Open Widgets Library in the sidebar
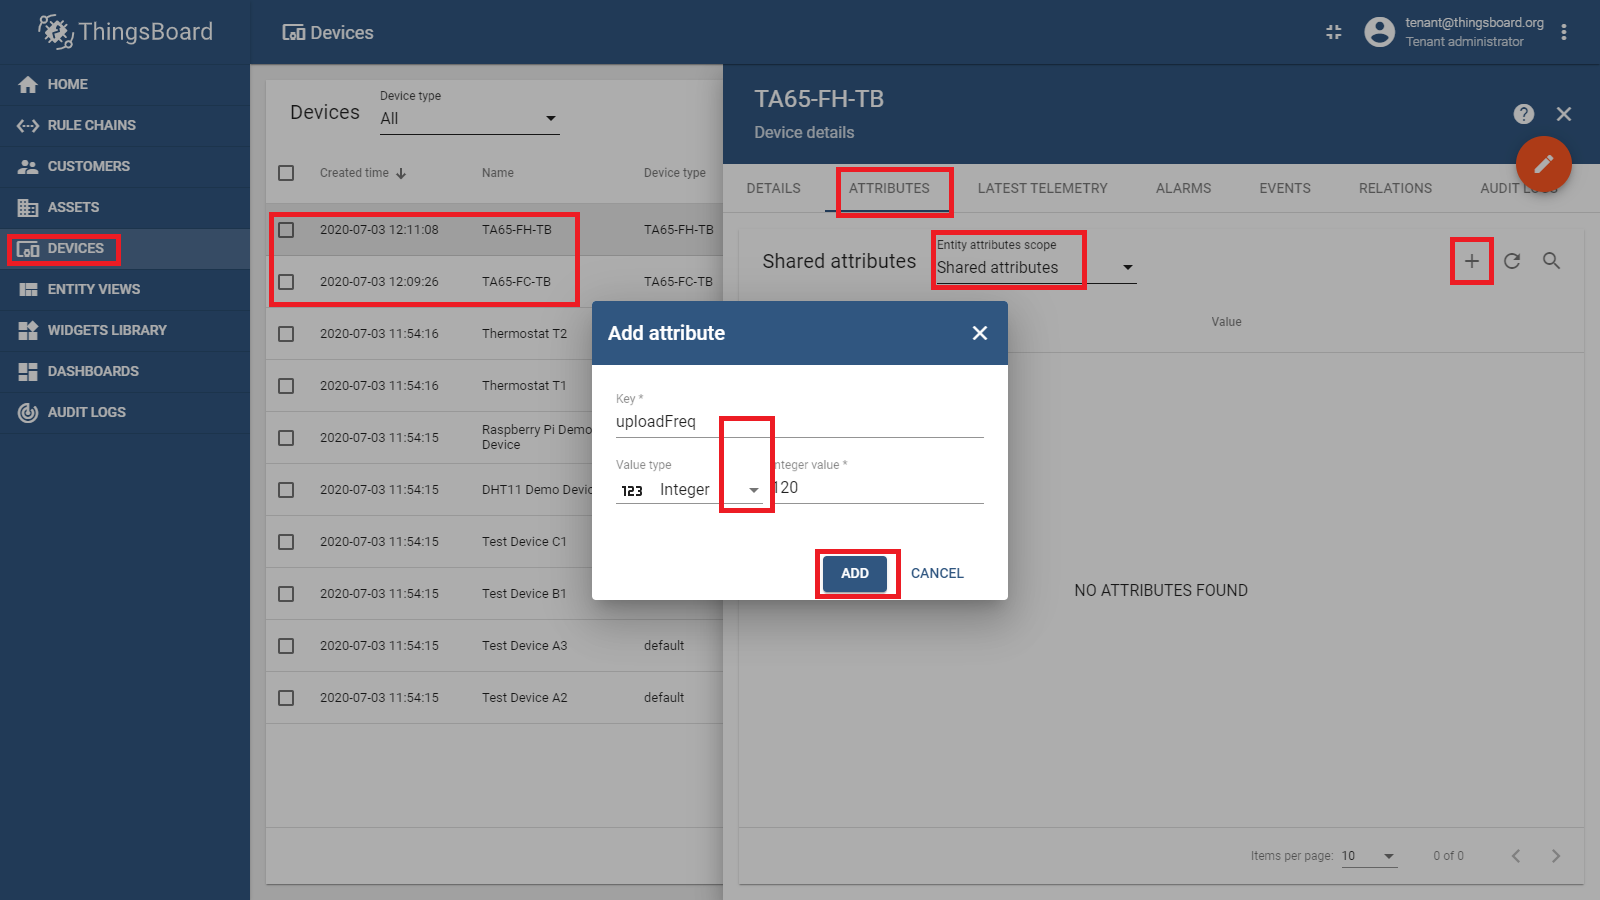This screenshot has width=1600, height=900. click(x=124, y=330)
